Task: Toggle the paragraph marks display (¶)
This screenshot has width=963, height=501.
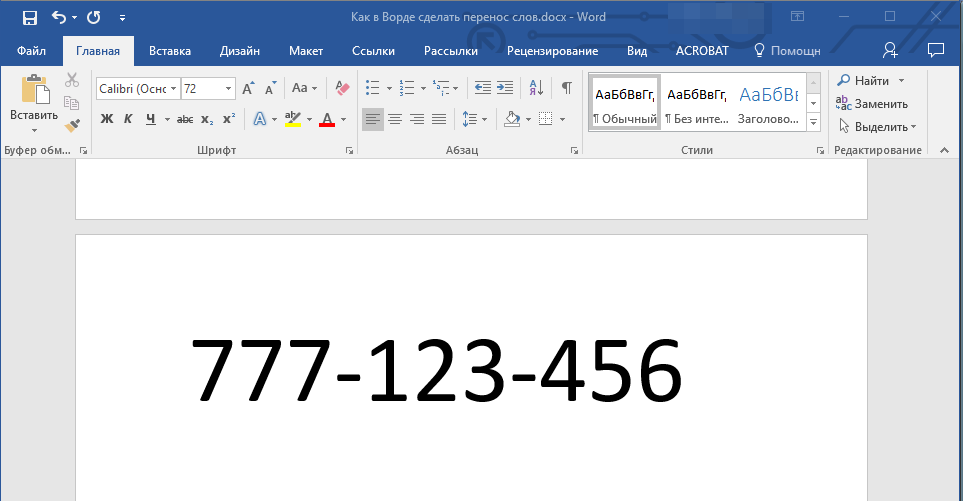Action: (567, 88)
